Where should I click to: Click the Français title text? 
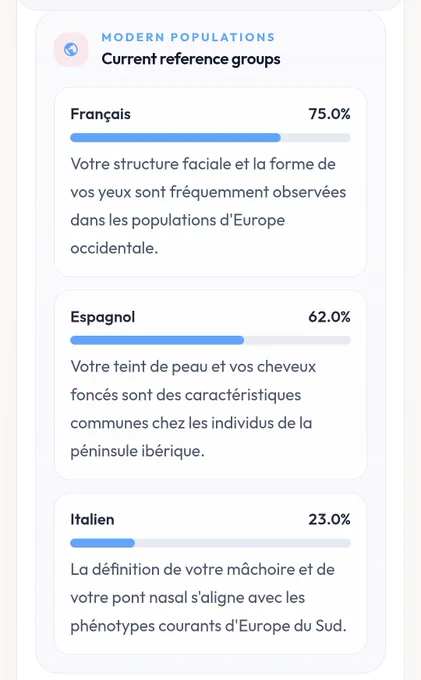(101, 114)
